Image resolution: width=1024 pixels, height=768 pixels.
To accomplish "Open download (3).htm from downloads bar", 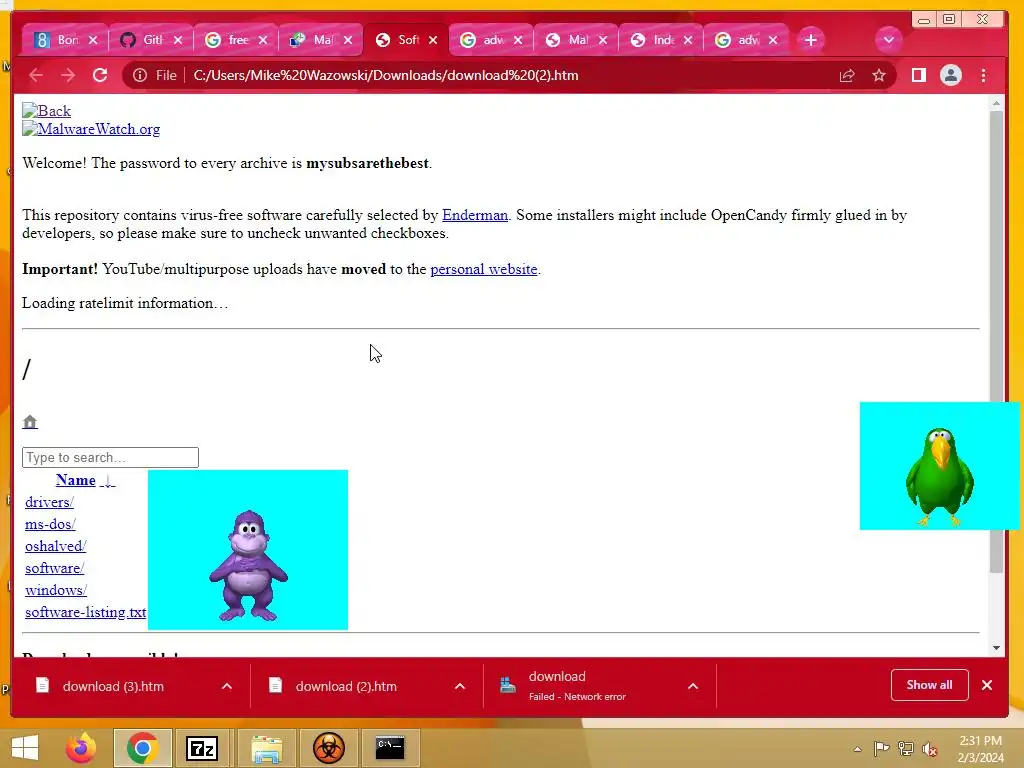I will 114,686.
